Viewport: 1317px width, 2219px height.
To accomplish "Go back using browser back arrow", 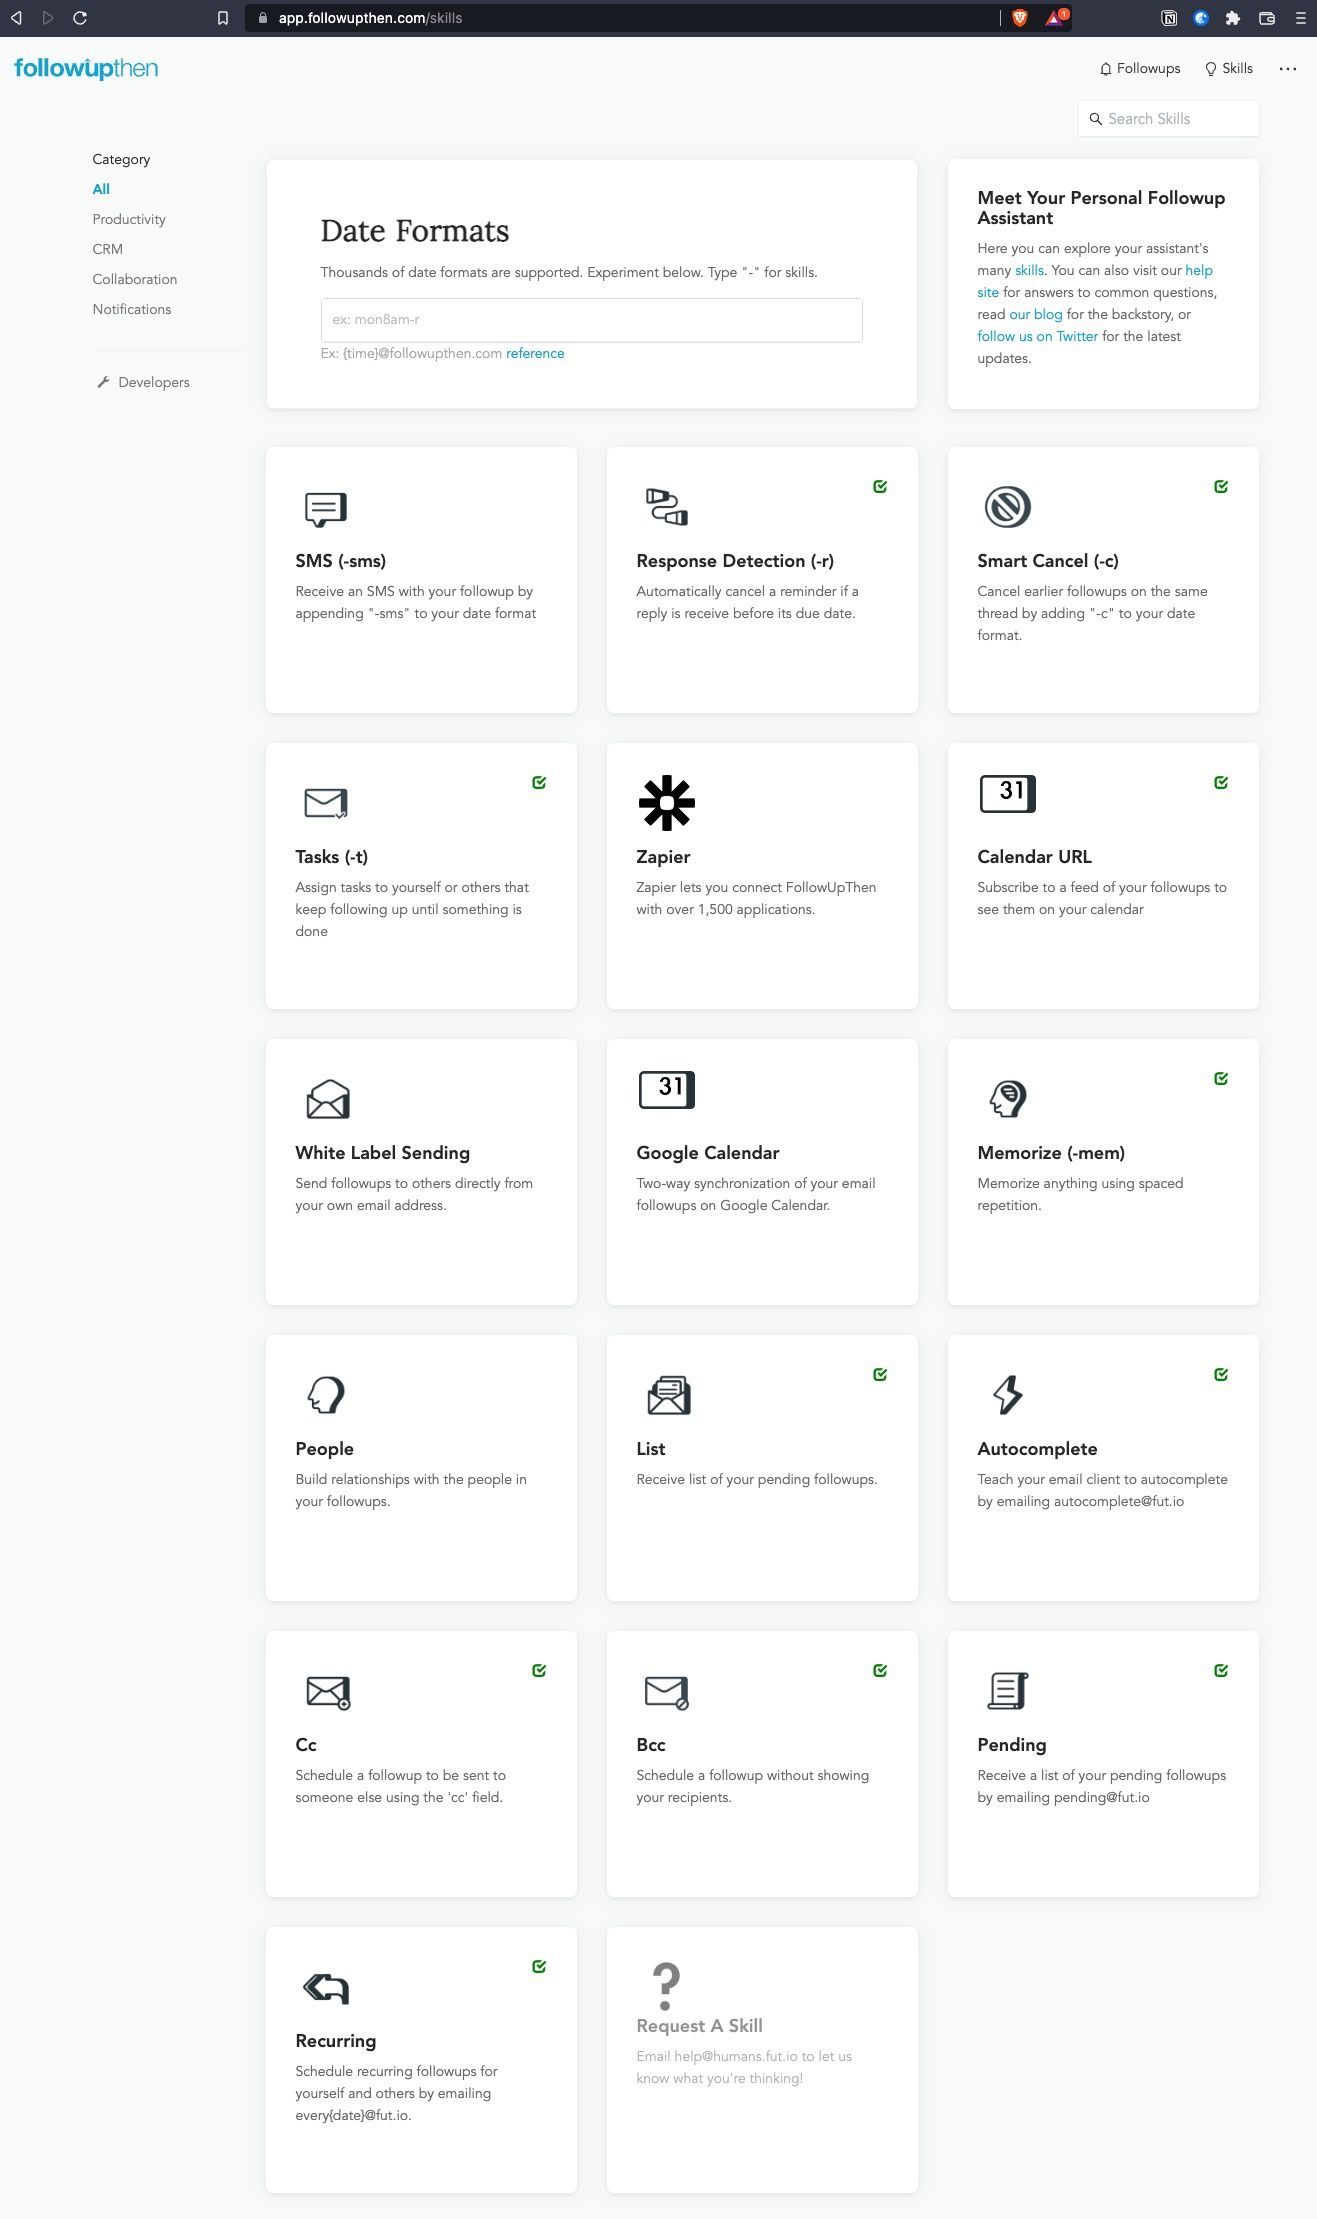I will [16, 18].
